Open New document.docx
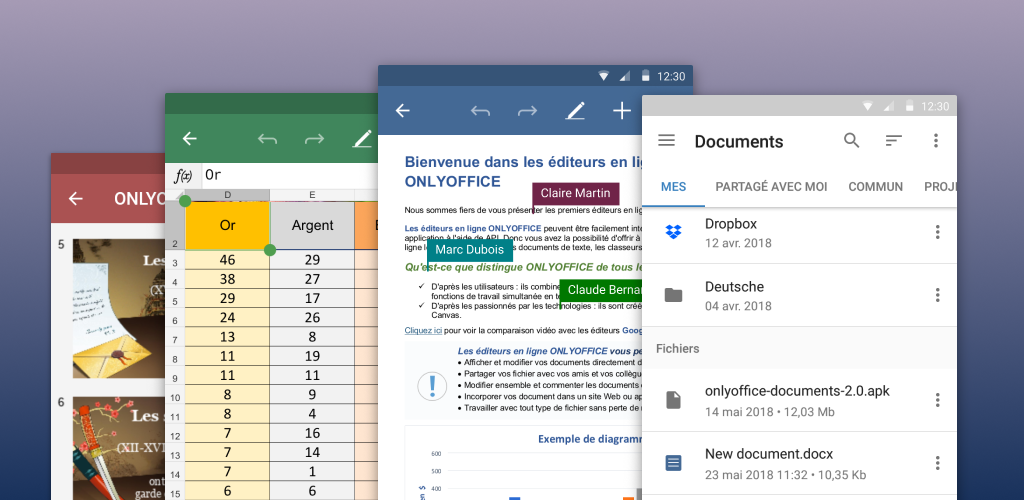 pyautogui.click(x=799, y=463)
